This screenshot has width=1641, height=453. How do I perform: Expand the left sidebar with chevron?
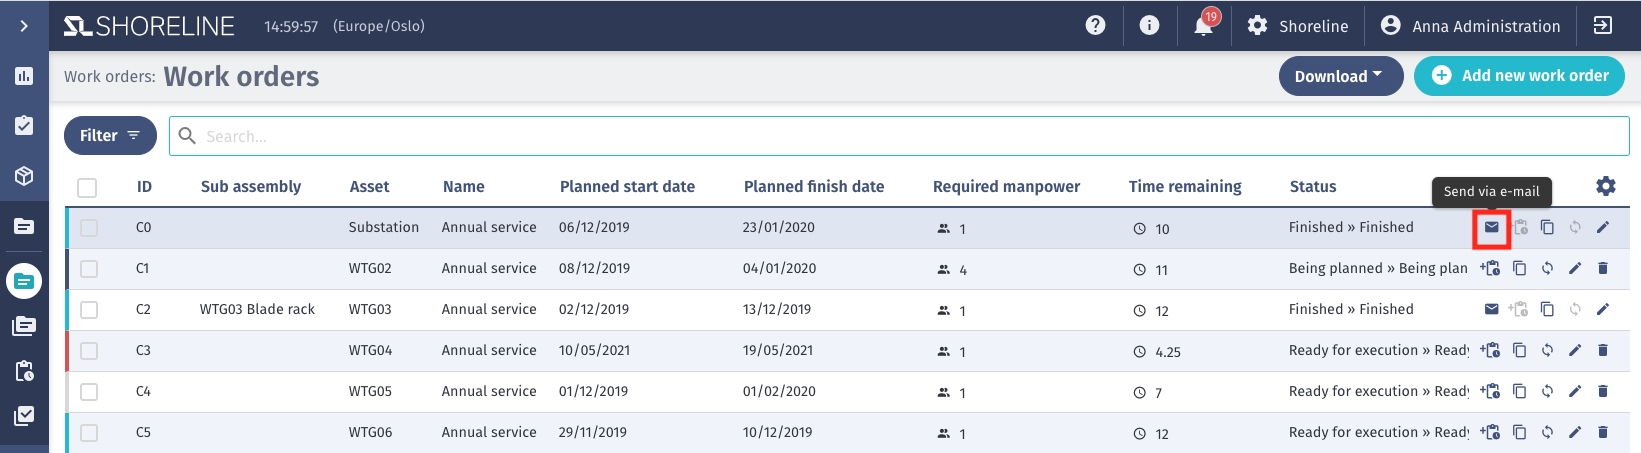[24, 26]
